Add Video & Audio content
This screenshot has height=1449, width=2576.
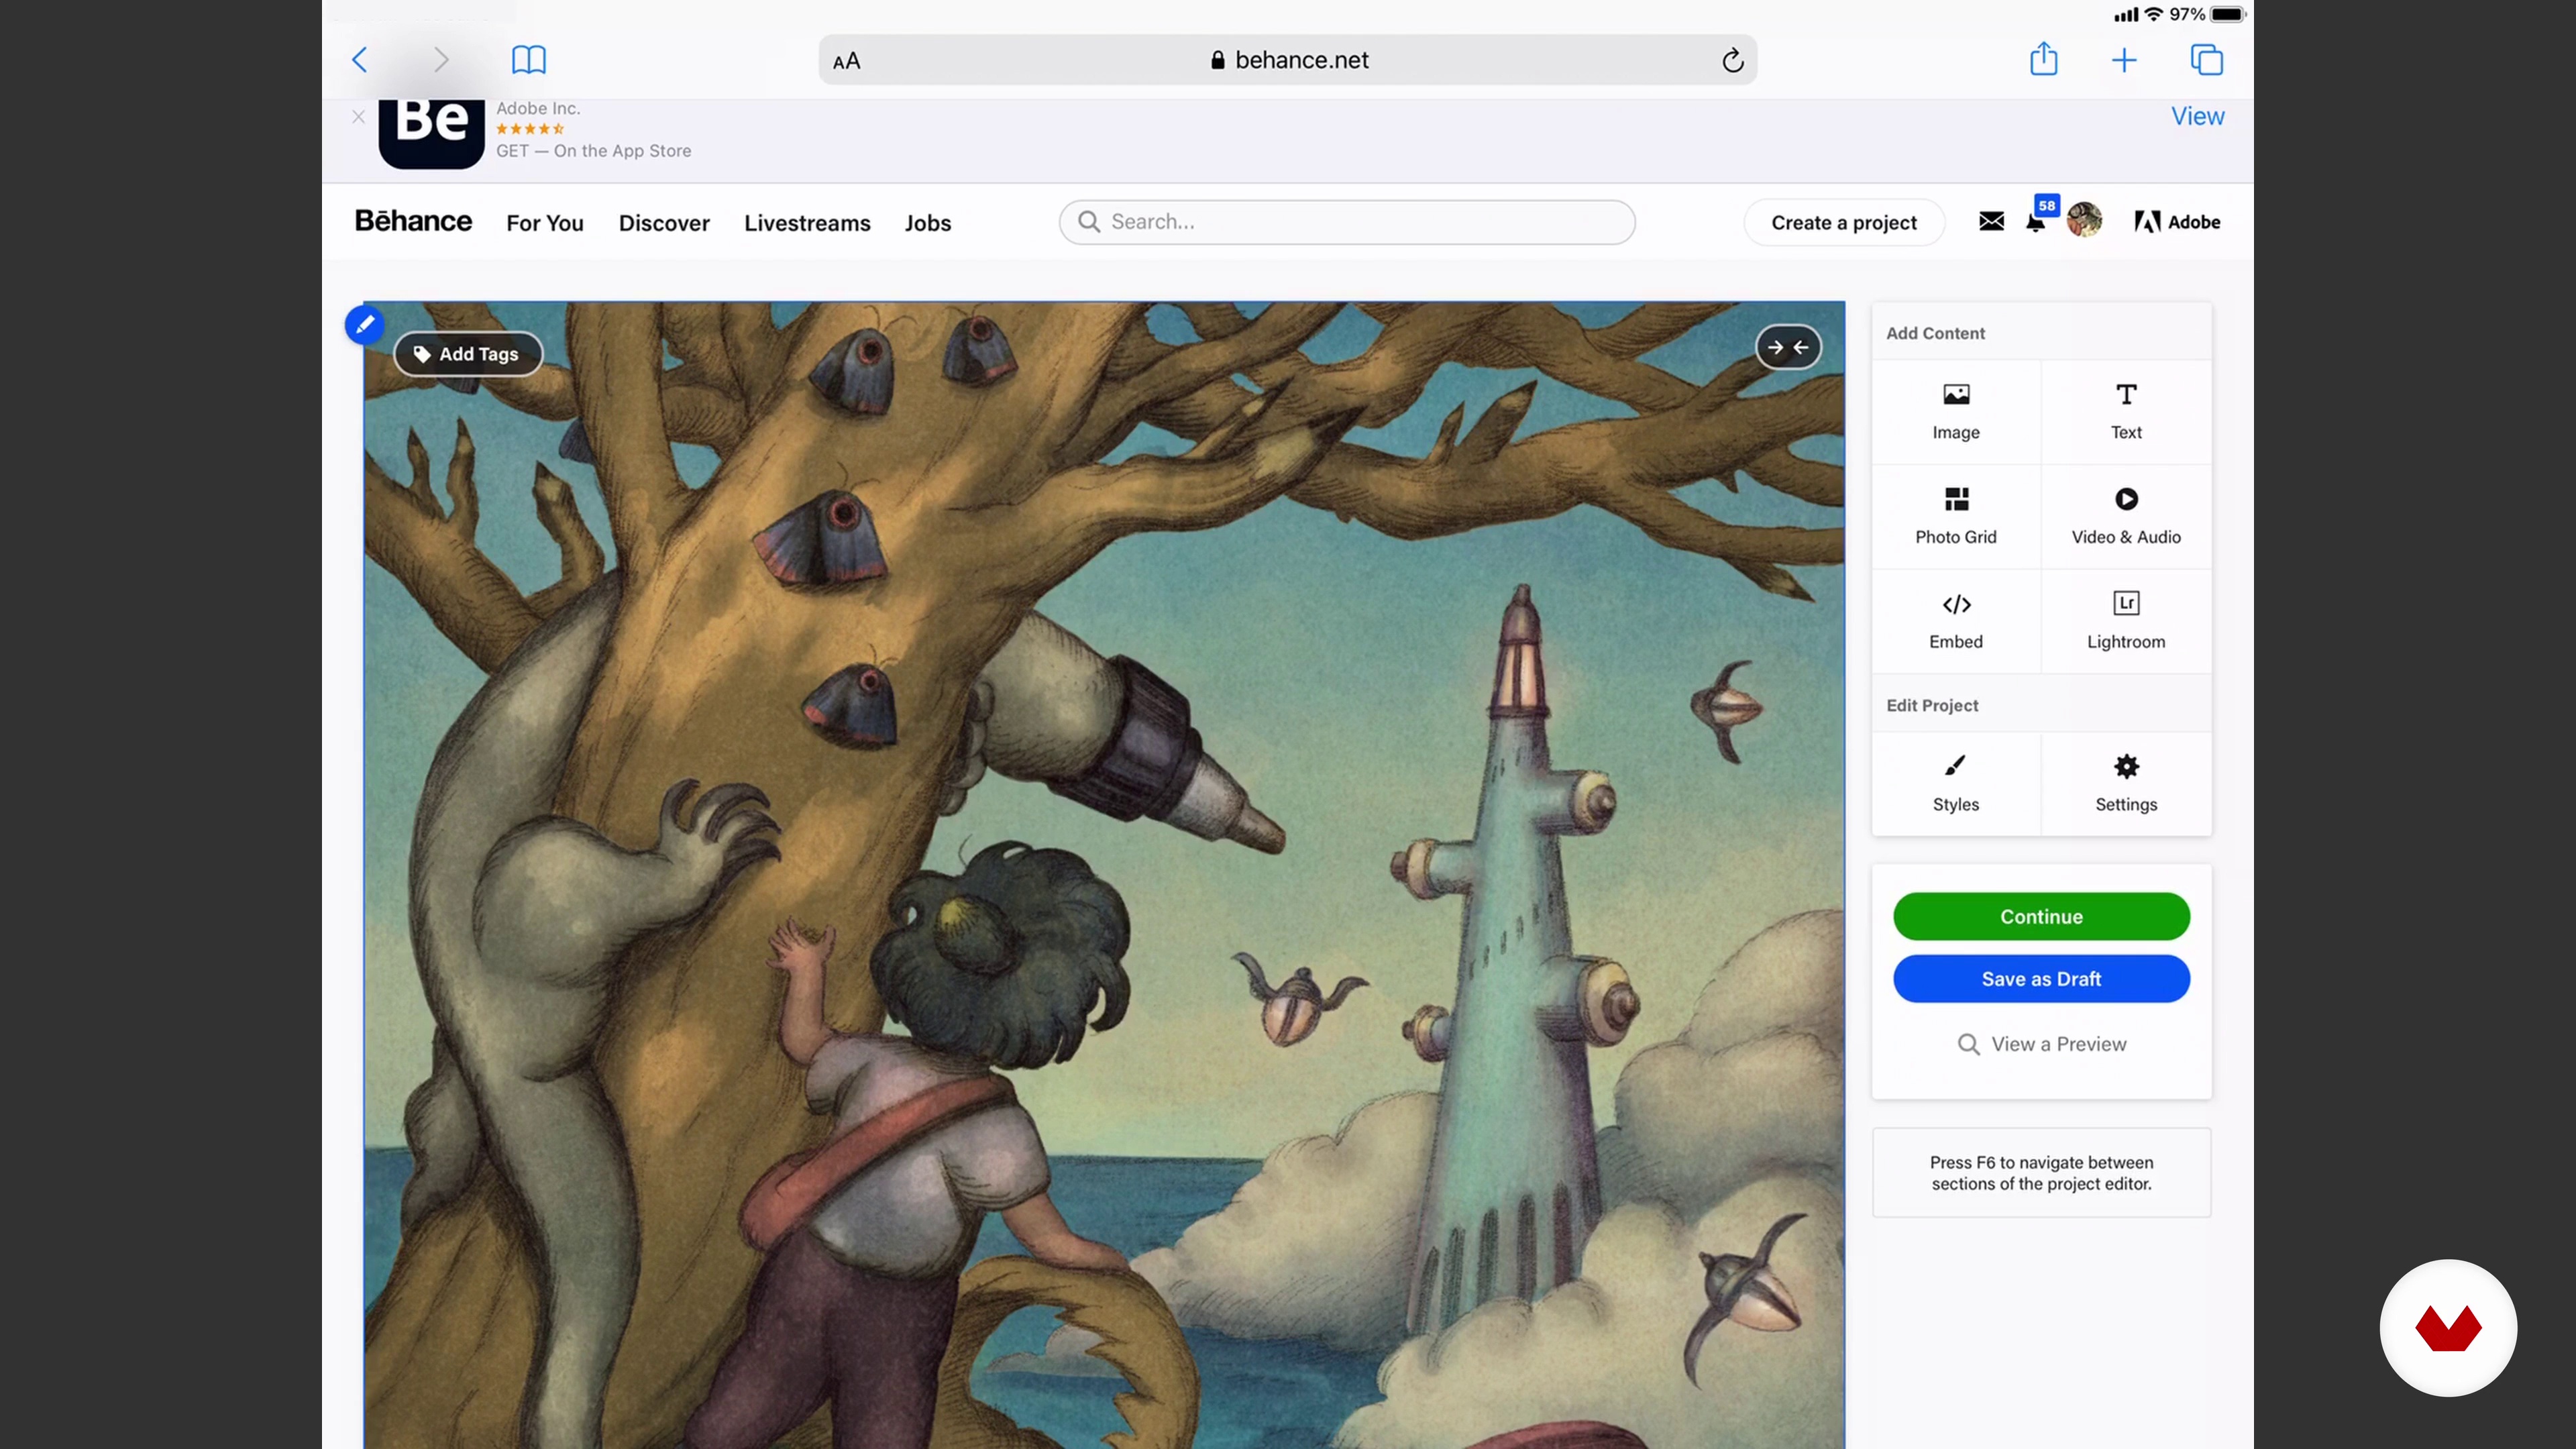pyautogui.click(x=2126, y=516)
